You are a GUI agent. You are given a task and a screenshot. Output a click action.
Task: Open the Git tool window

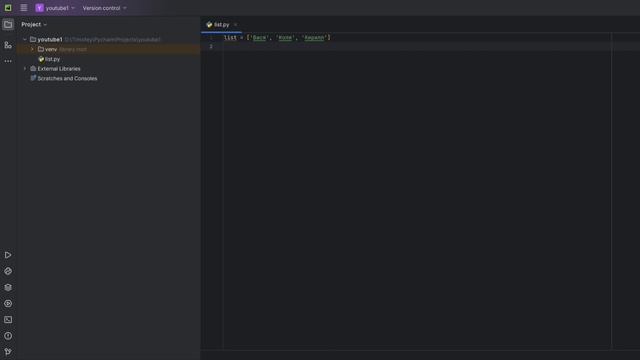click(x=8, y=351)
